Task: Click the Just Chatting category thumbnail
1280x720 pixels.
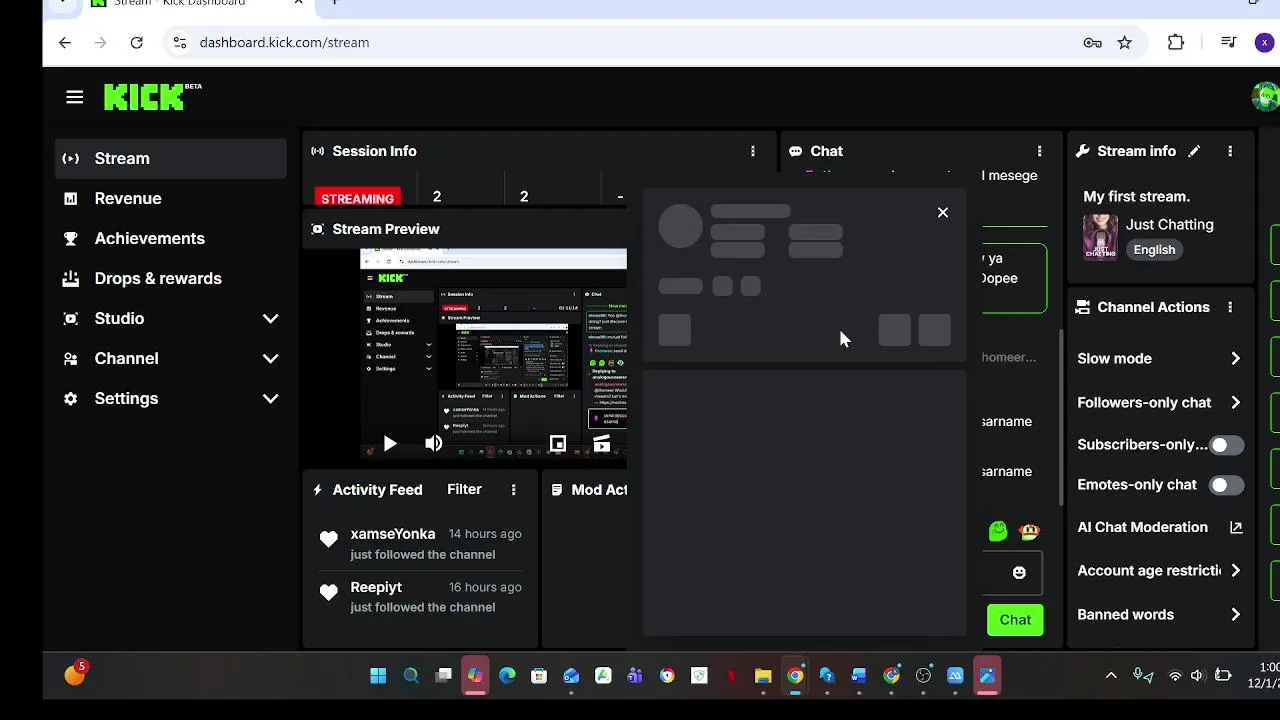Action: point(1100,237)
